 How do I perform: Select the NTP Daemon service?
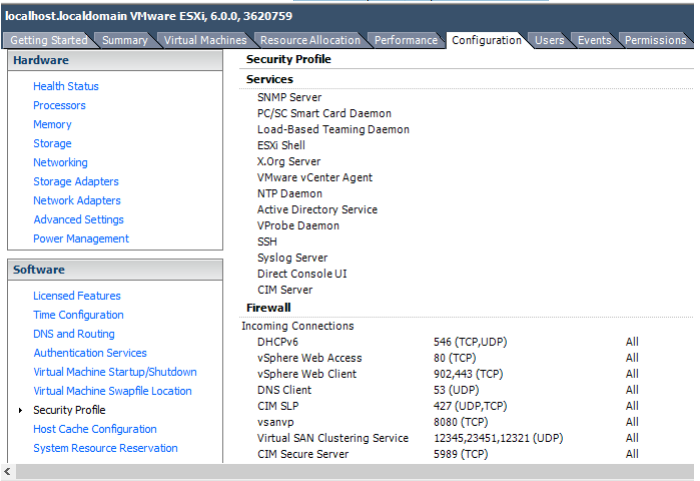290,194
